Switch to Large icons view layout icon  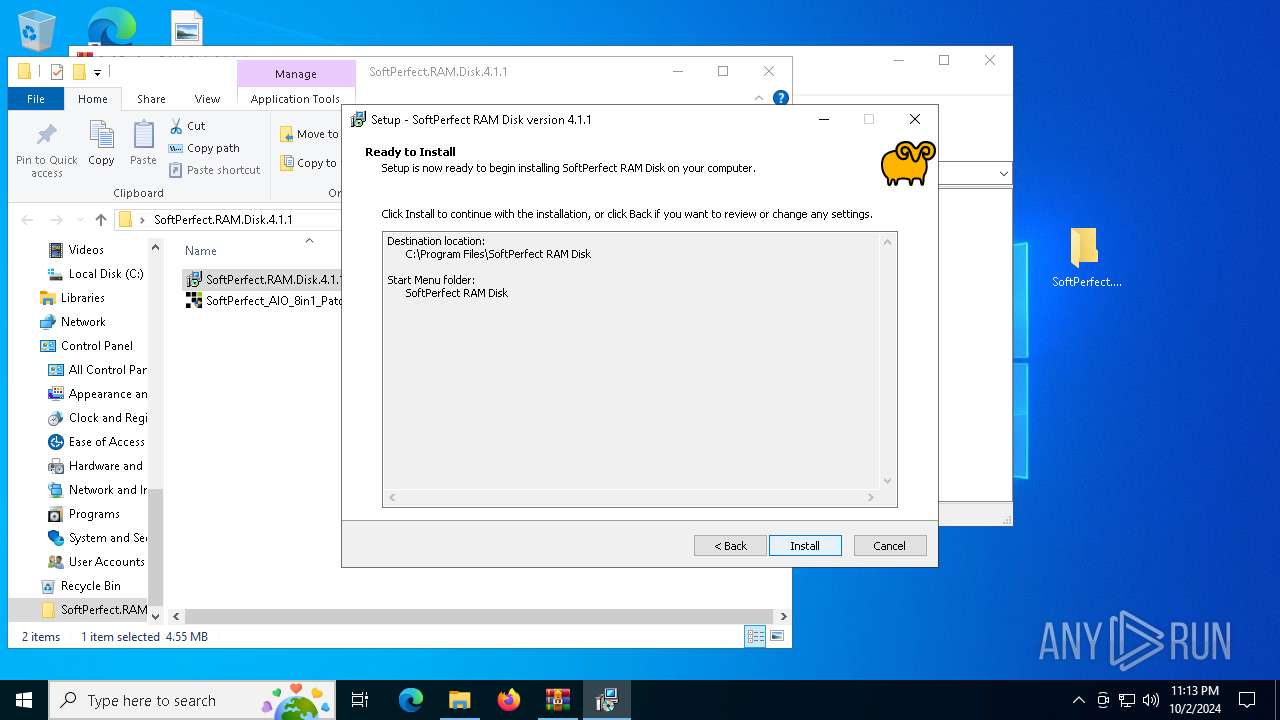[776, 636]
